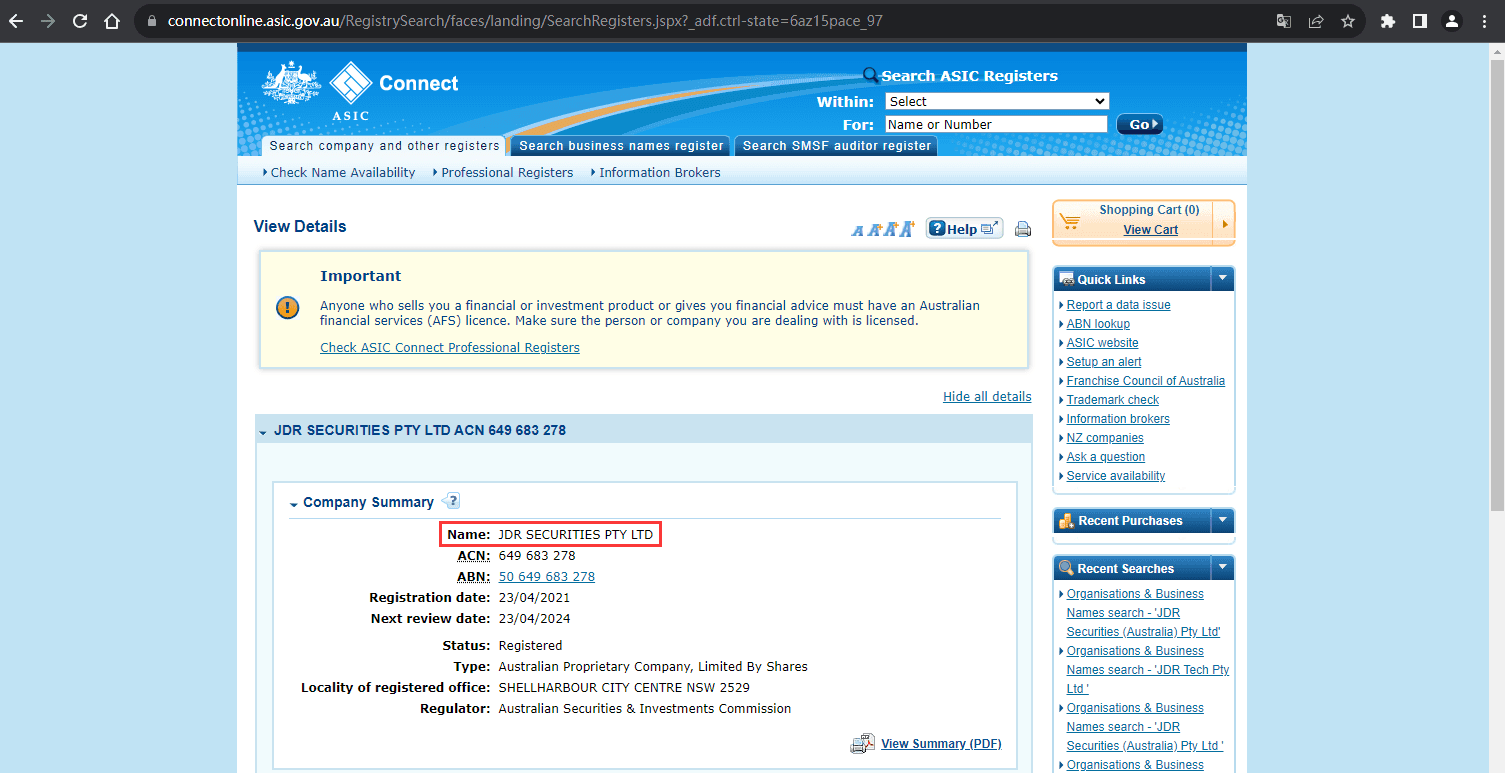Screen dimensions: 1505x773
Task: Set the largest font size A icon
Action: (x=907, y=229)
